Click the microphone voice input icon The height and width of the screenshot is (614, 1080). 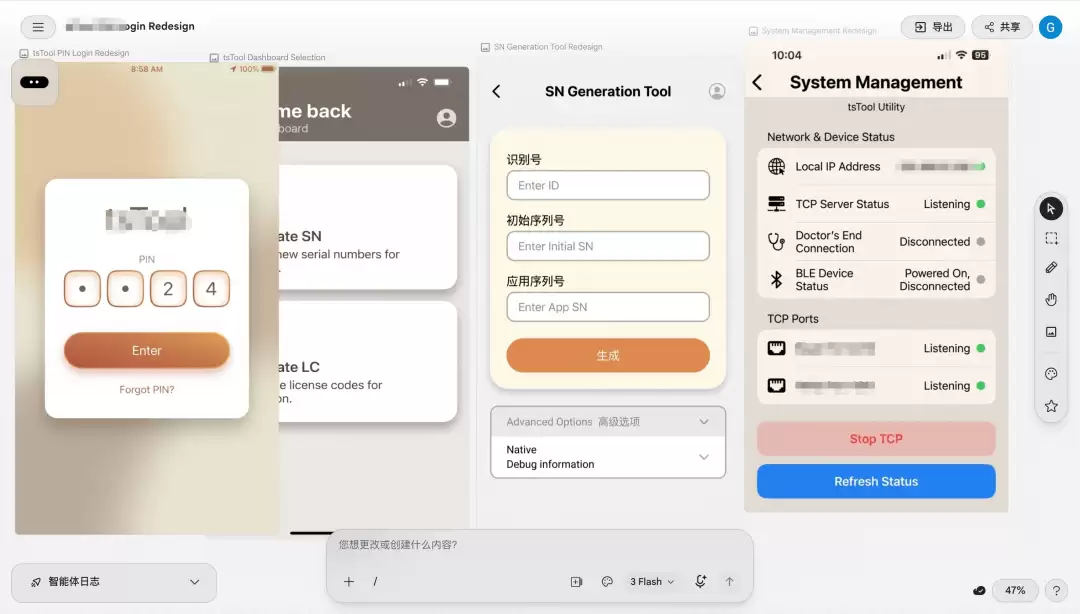[x=700, y=582]
